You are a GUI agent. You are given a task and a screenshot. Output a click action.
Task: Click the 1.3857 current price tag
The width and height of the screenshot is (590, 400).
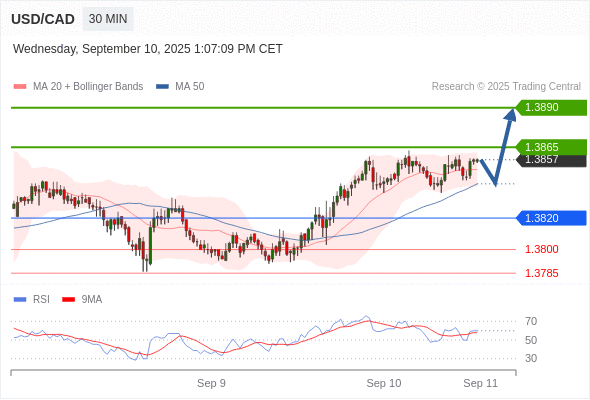click(x=551, y=160)
